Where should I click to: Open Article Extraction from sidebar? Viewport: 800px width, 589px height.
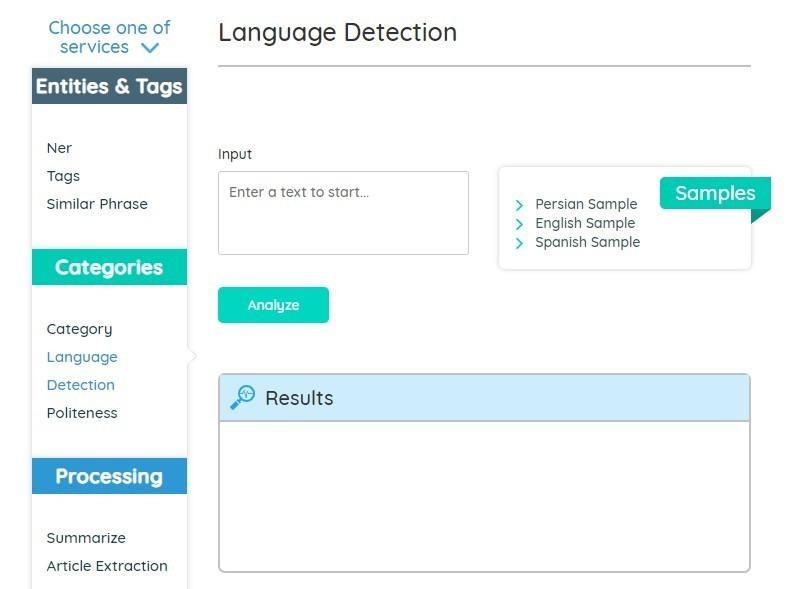point(107,566)
